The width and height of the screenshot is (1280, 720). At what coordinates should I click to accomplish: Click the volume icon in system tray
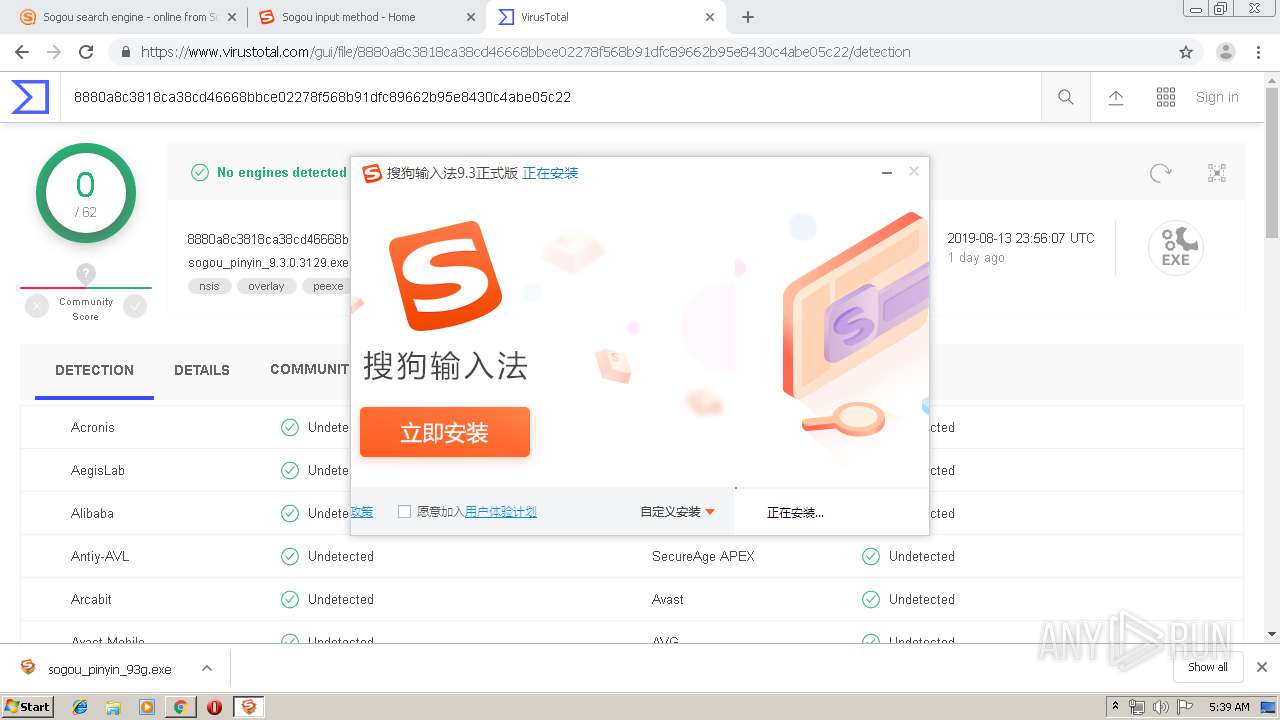[1160, 707]
